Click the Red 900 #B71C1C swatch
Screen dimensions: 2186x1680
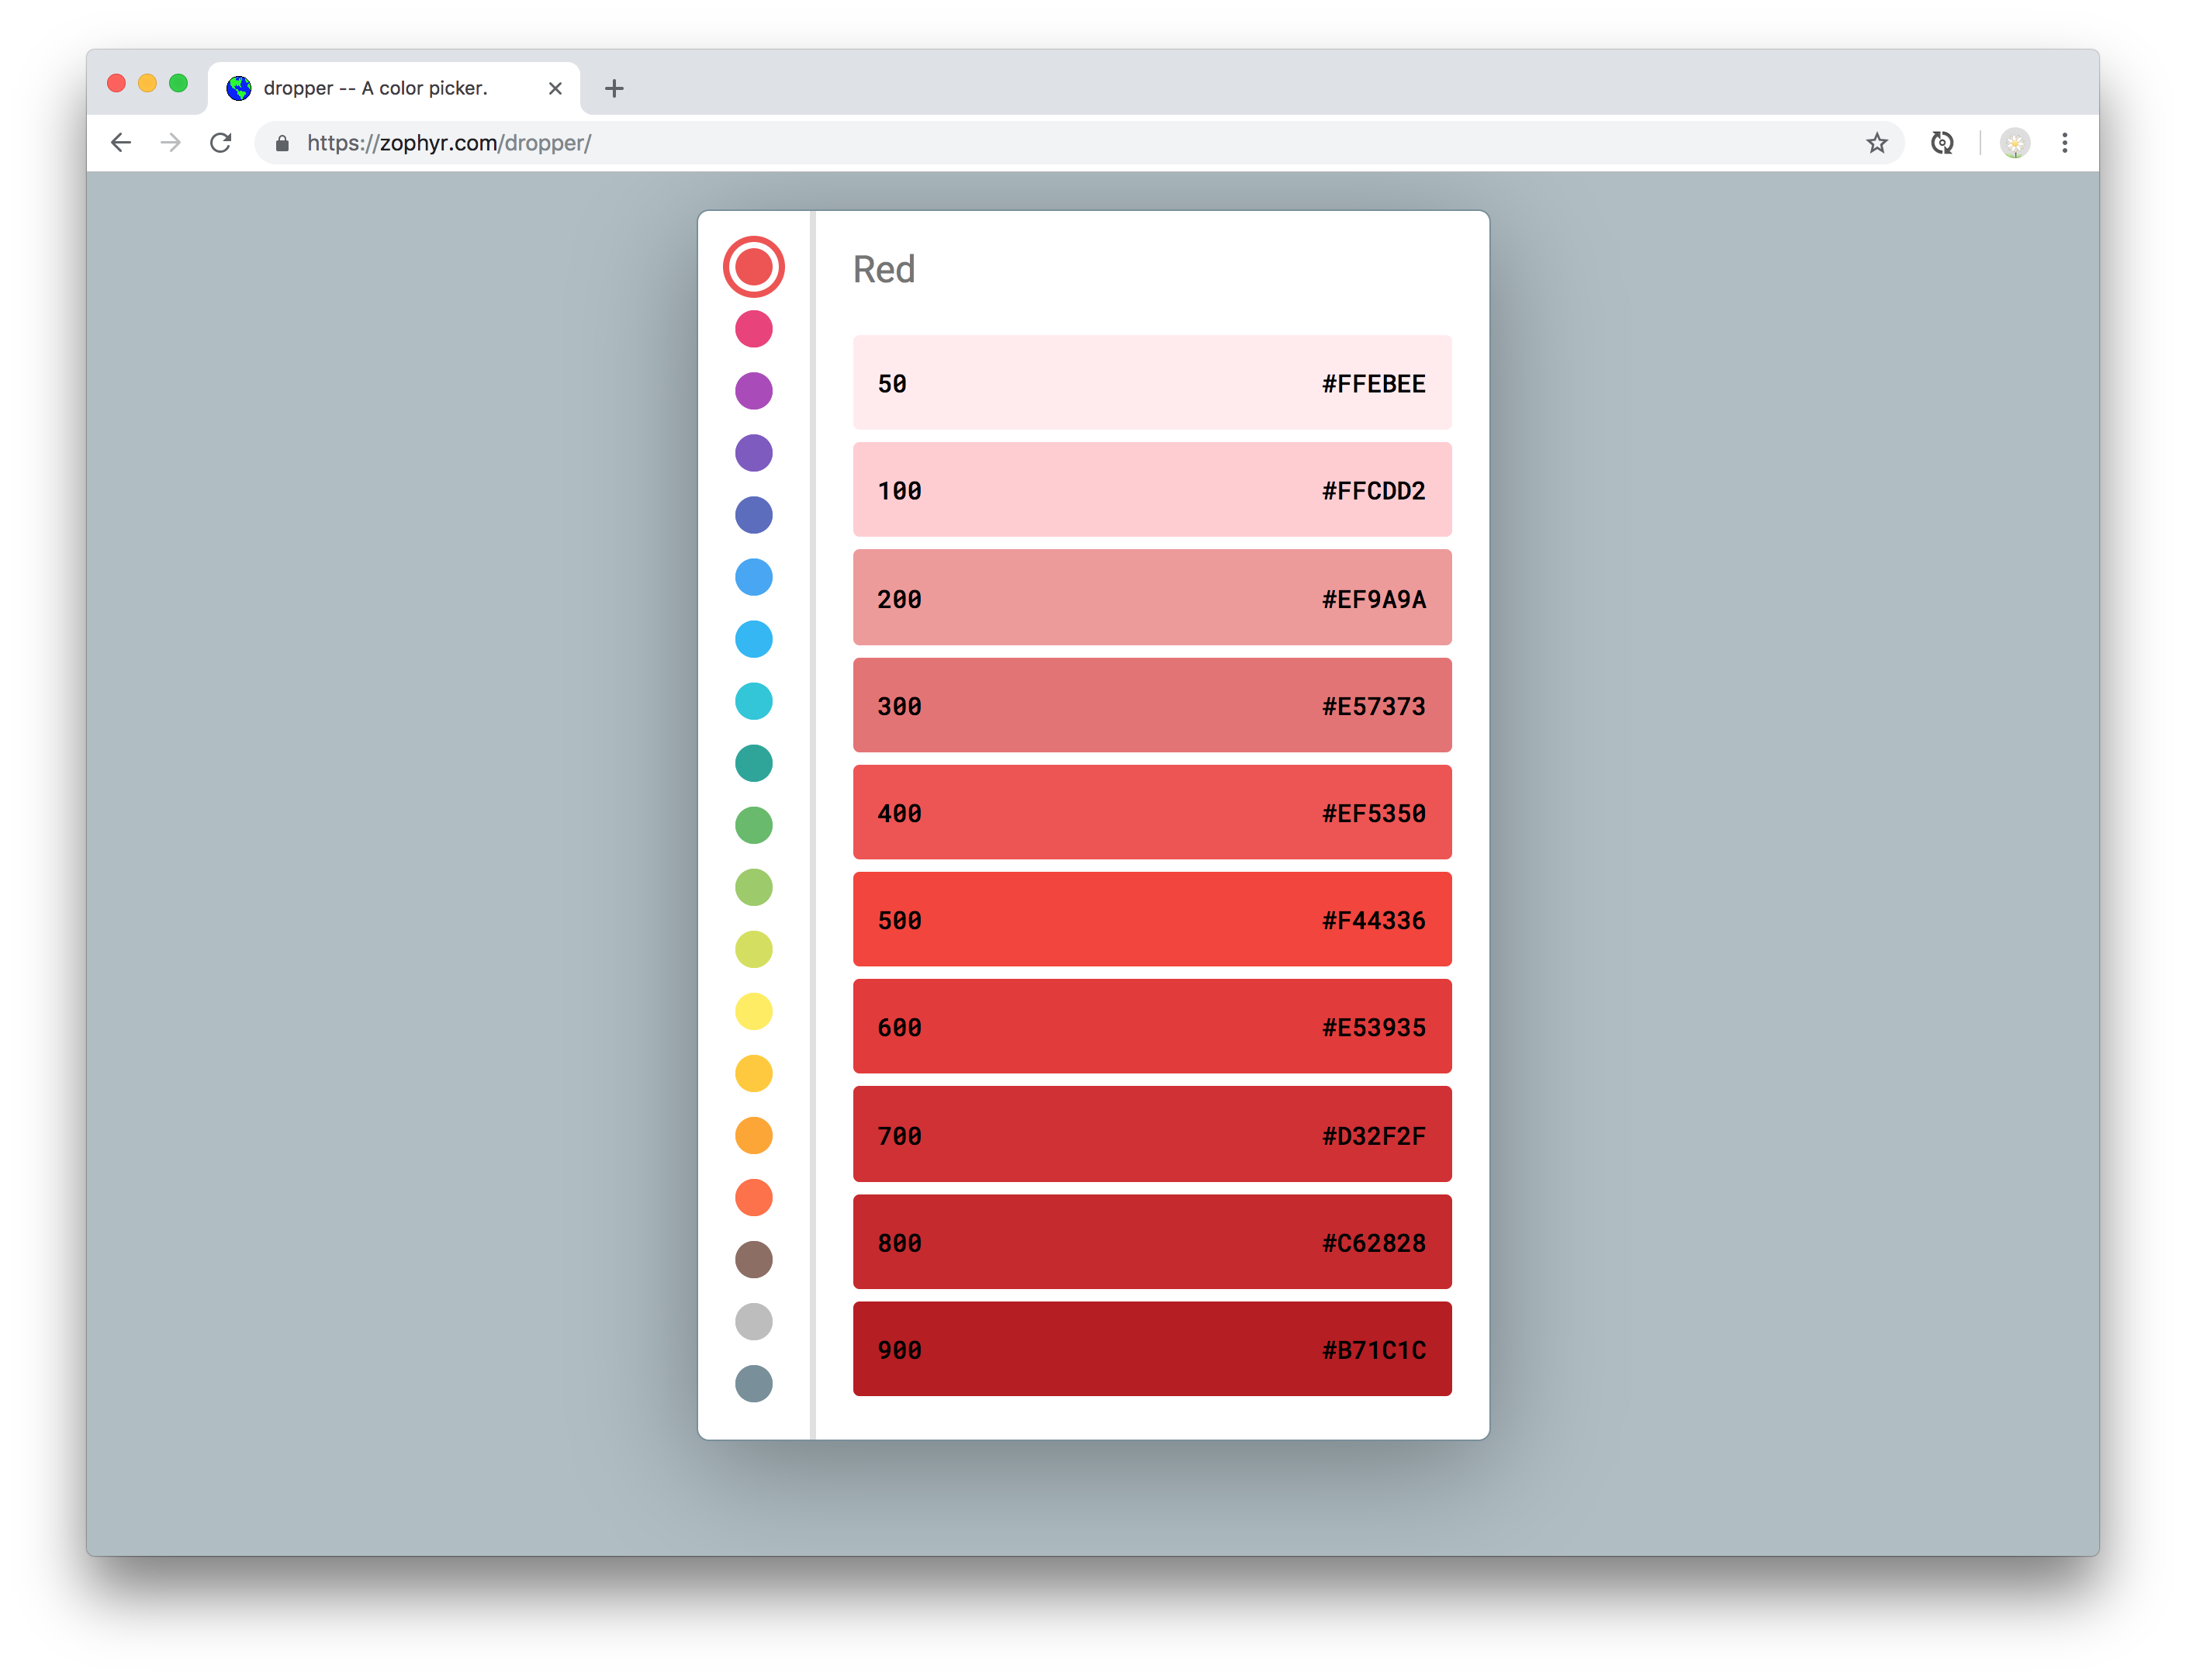(x=1151, y=1348)
